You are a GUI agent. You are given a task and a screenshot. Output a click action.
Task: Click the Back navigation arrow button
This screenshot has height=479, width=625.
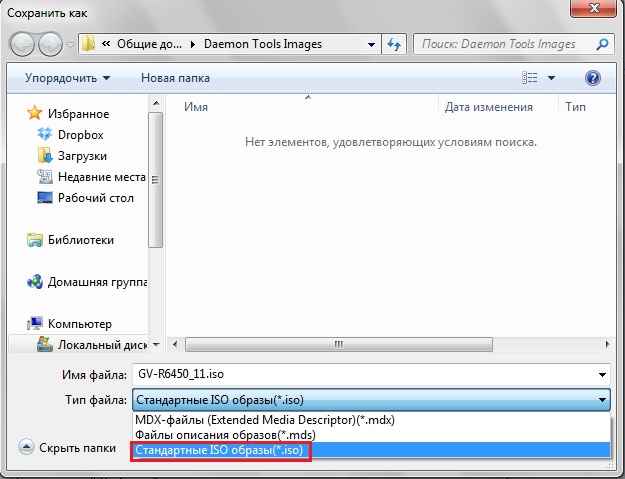[x=23, y=45]
